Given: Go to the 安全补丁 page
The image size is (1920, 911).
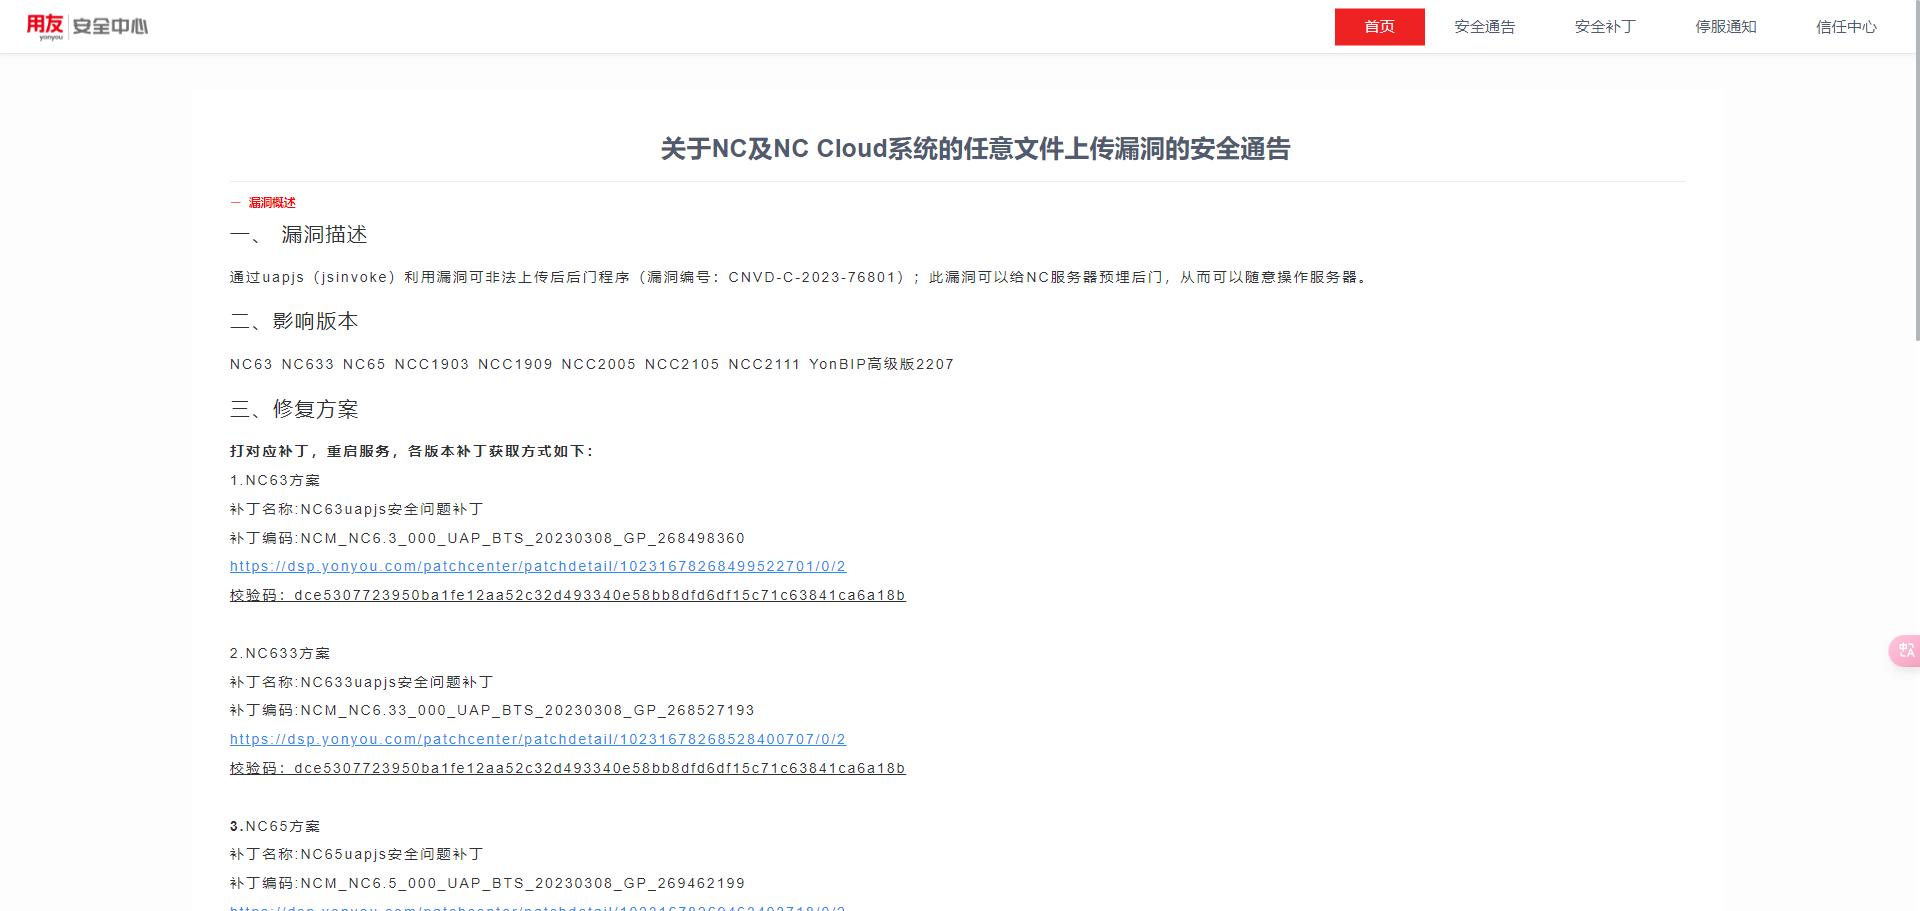Looking at the screenshot, I should click(1604, 27).
